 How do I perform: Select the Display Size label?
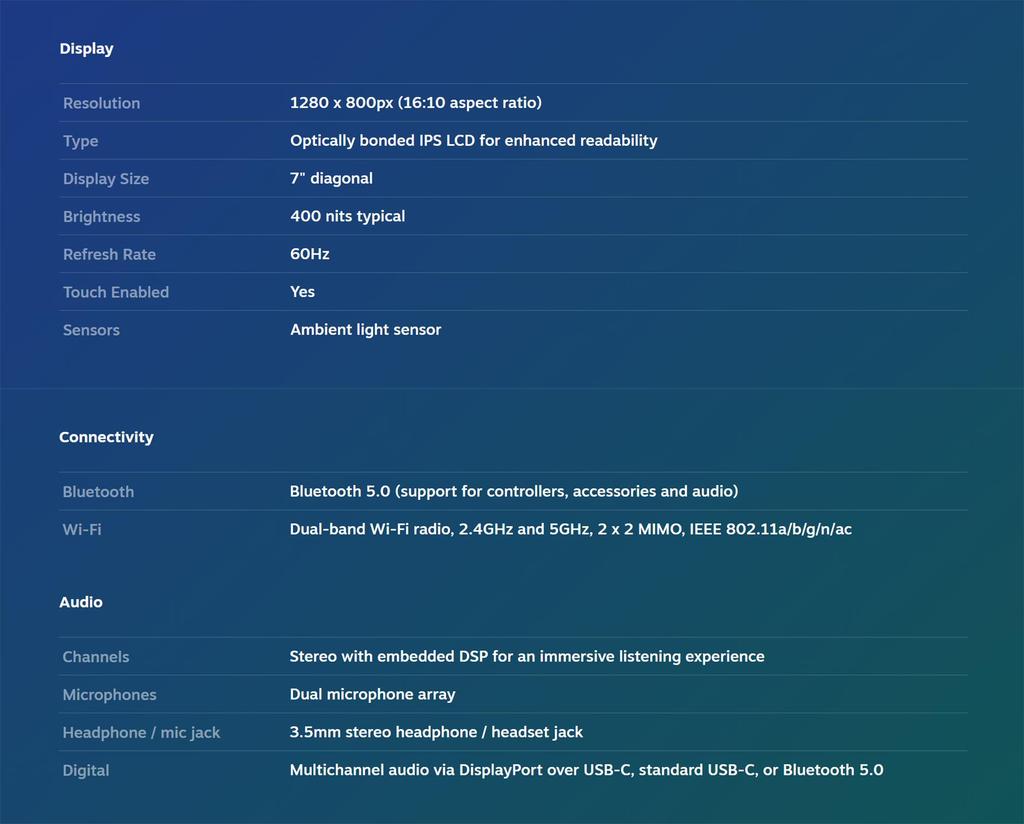(x=106, y=179)
